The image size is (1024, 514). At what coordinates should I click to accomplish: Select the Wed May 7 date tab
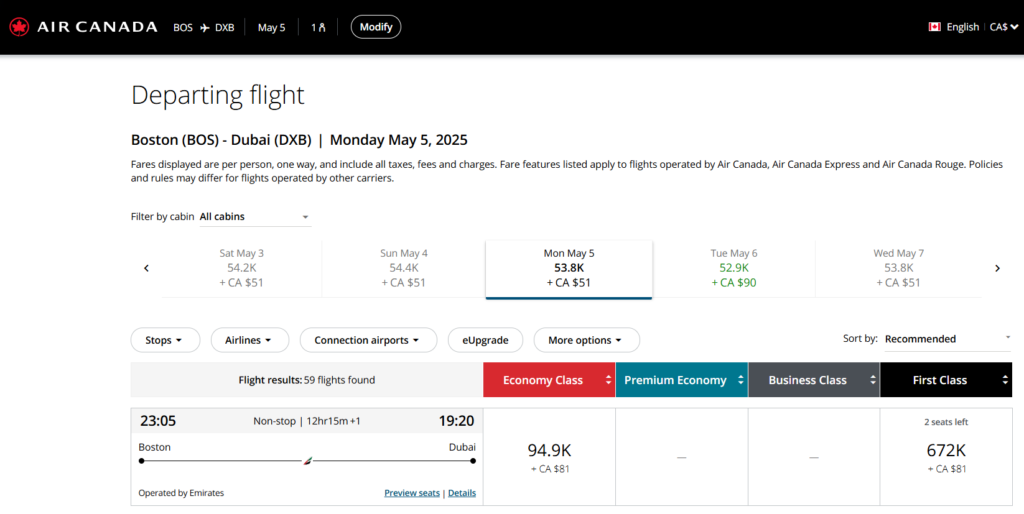click(x=899, y=268)
